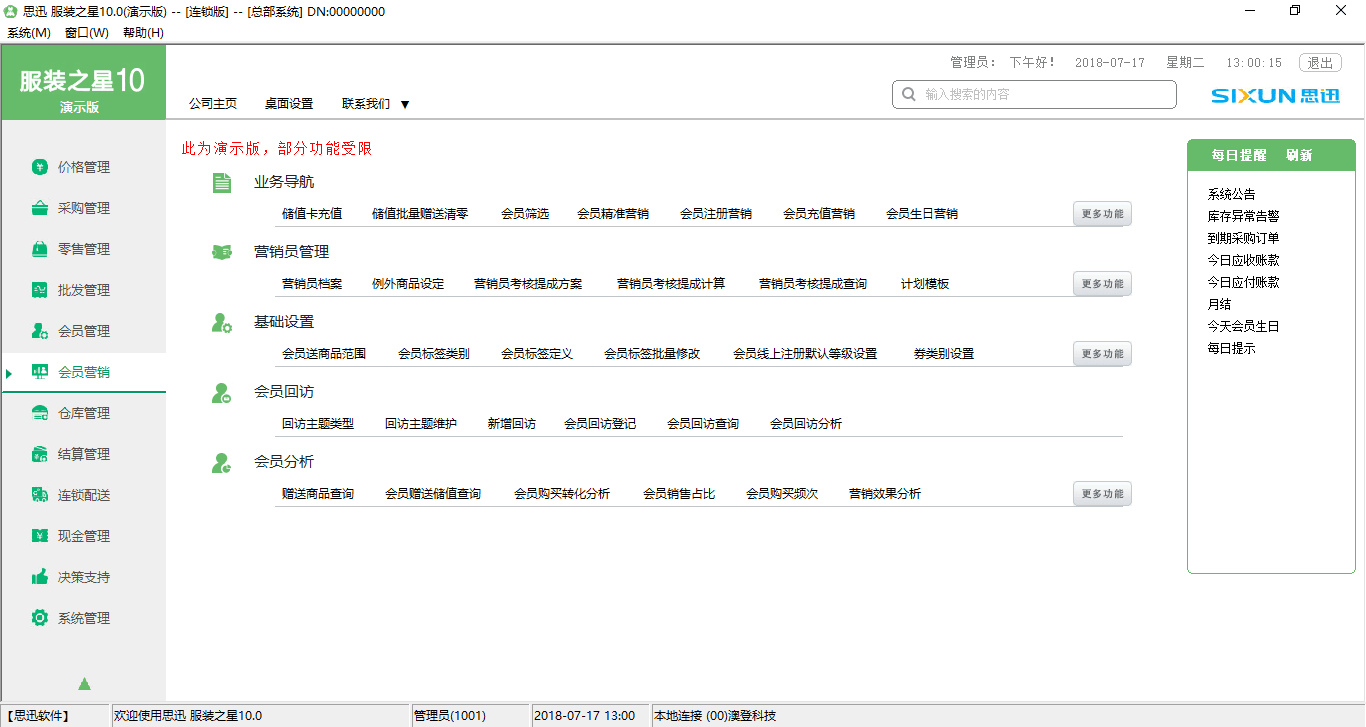Open 会员精准营销 link
The width and height of the screenshot is (1366, 727).
(613, 213)
